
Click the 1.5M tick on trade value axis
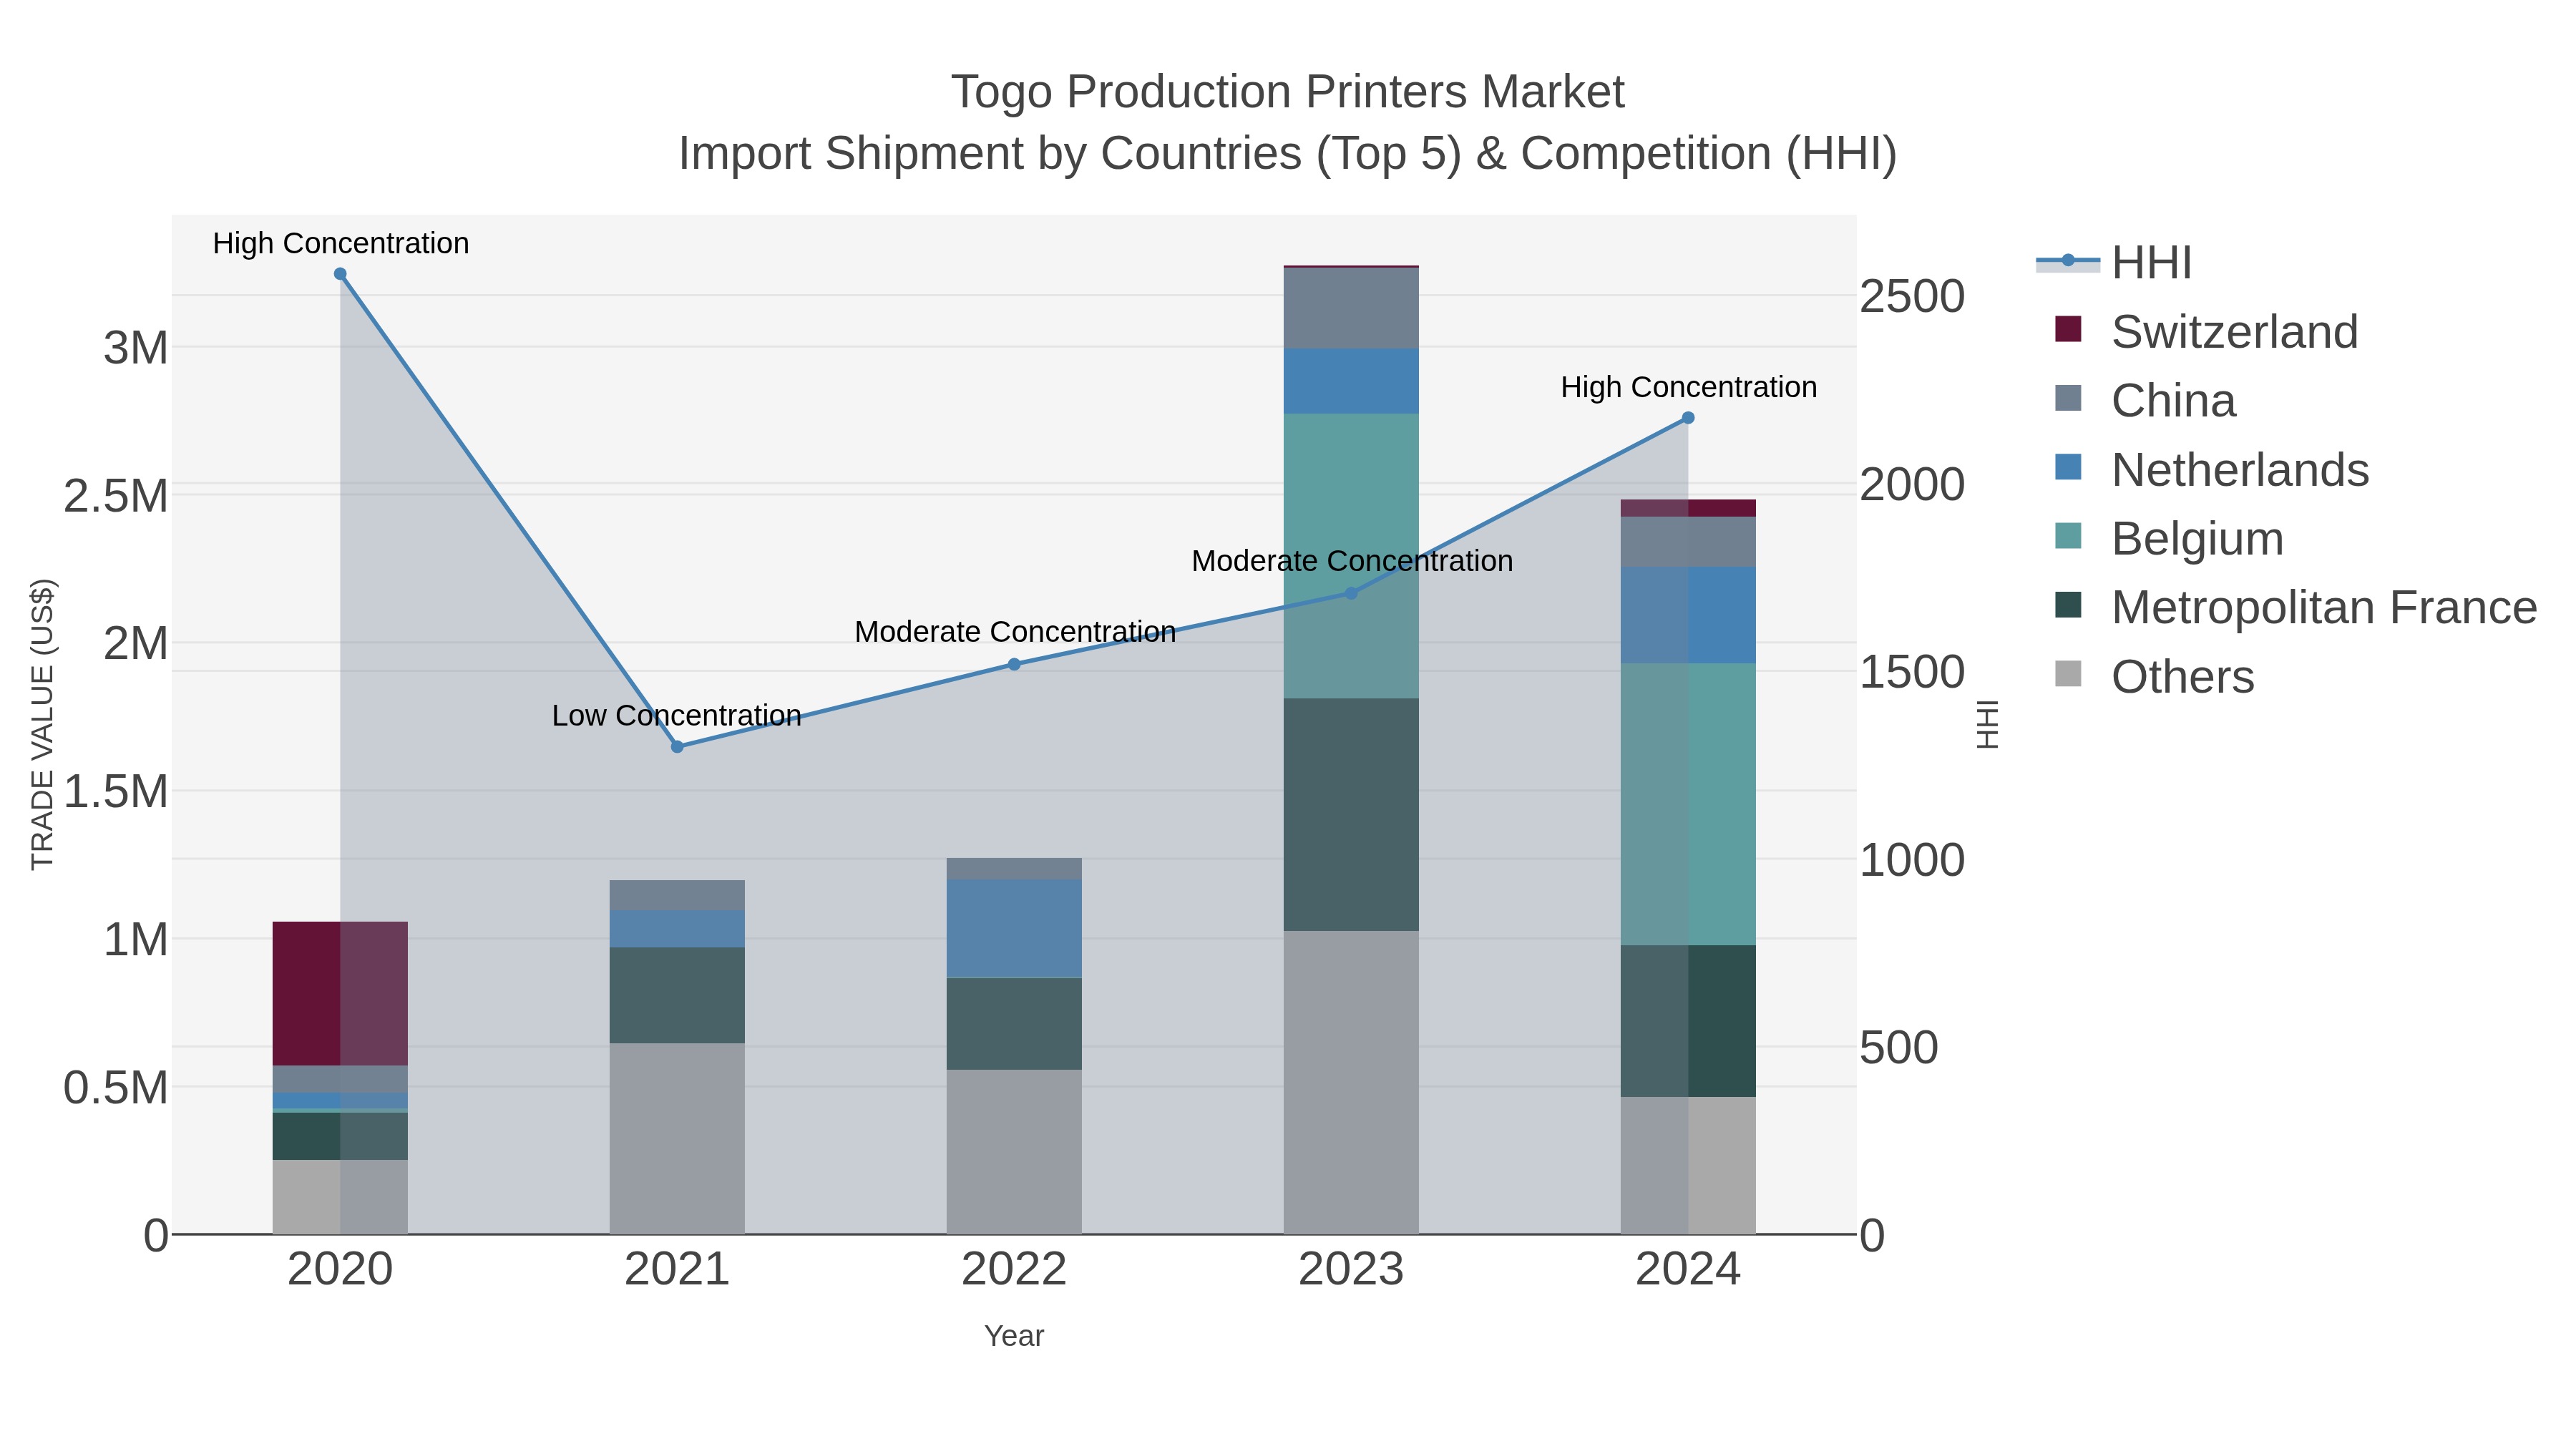click(x=116, y=792)
